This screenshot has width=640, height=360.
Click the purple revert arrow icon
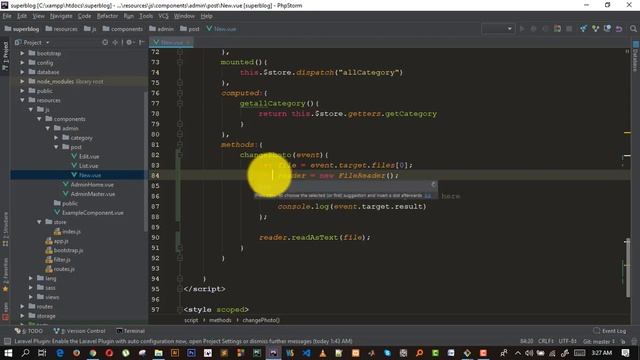coord(619,29)
